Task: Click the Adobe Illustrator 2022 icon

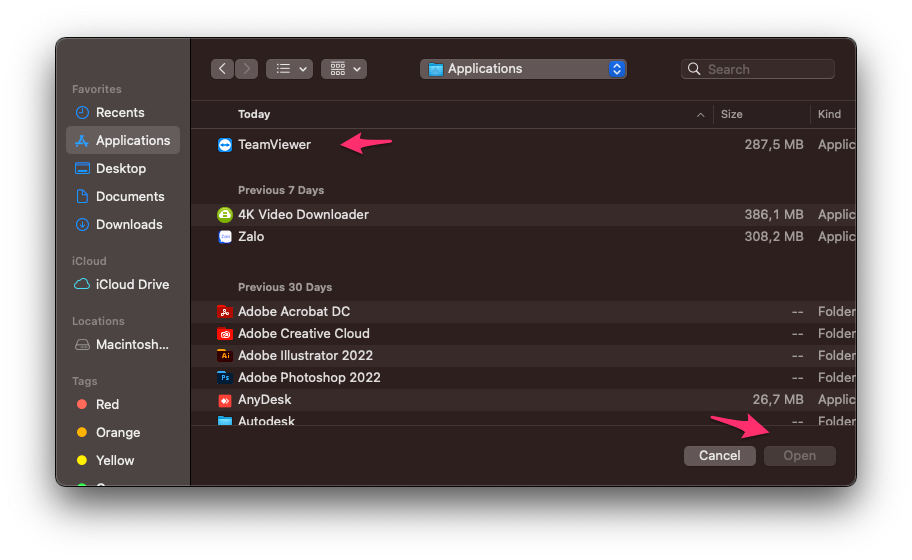Action: coord(225,355)
